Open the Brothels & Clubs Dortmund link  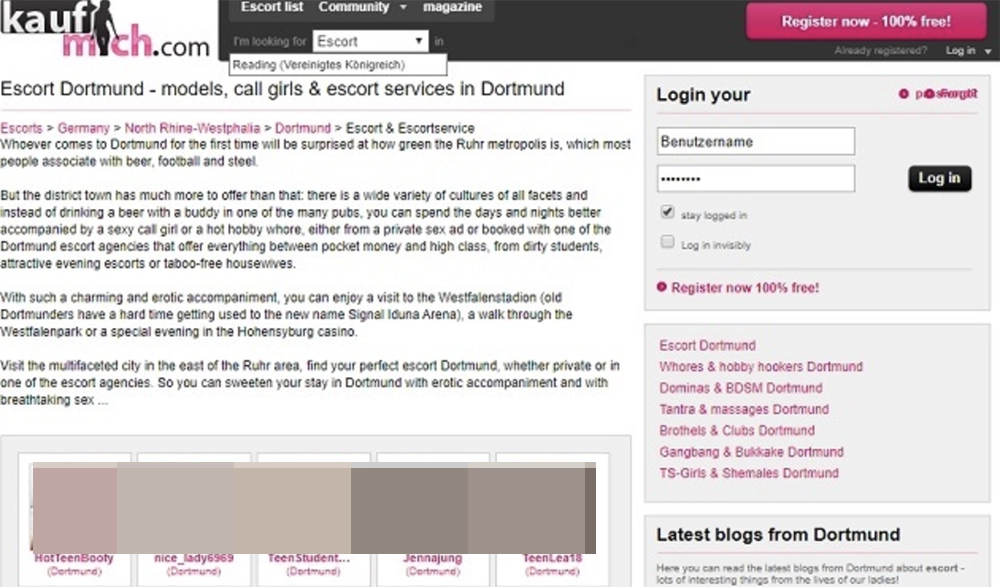[737, 431]
